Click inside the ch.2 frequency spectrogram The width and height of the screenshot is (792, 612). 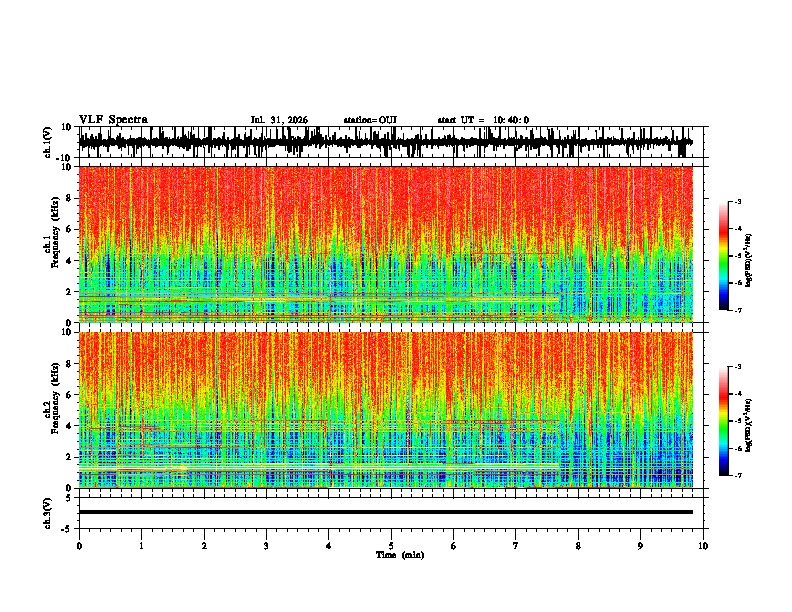385,410
